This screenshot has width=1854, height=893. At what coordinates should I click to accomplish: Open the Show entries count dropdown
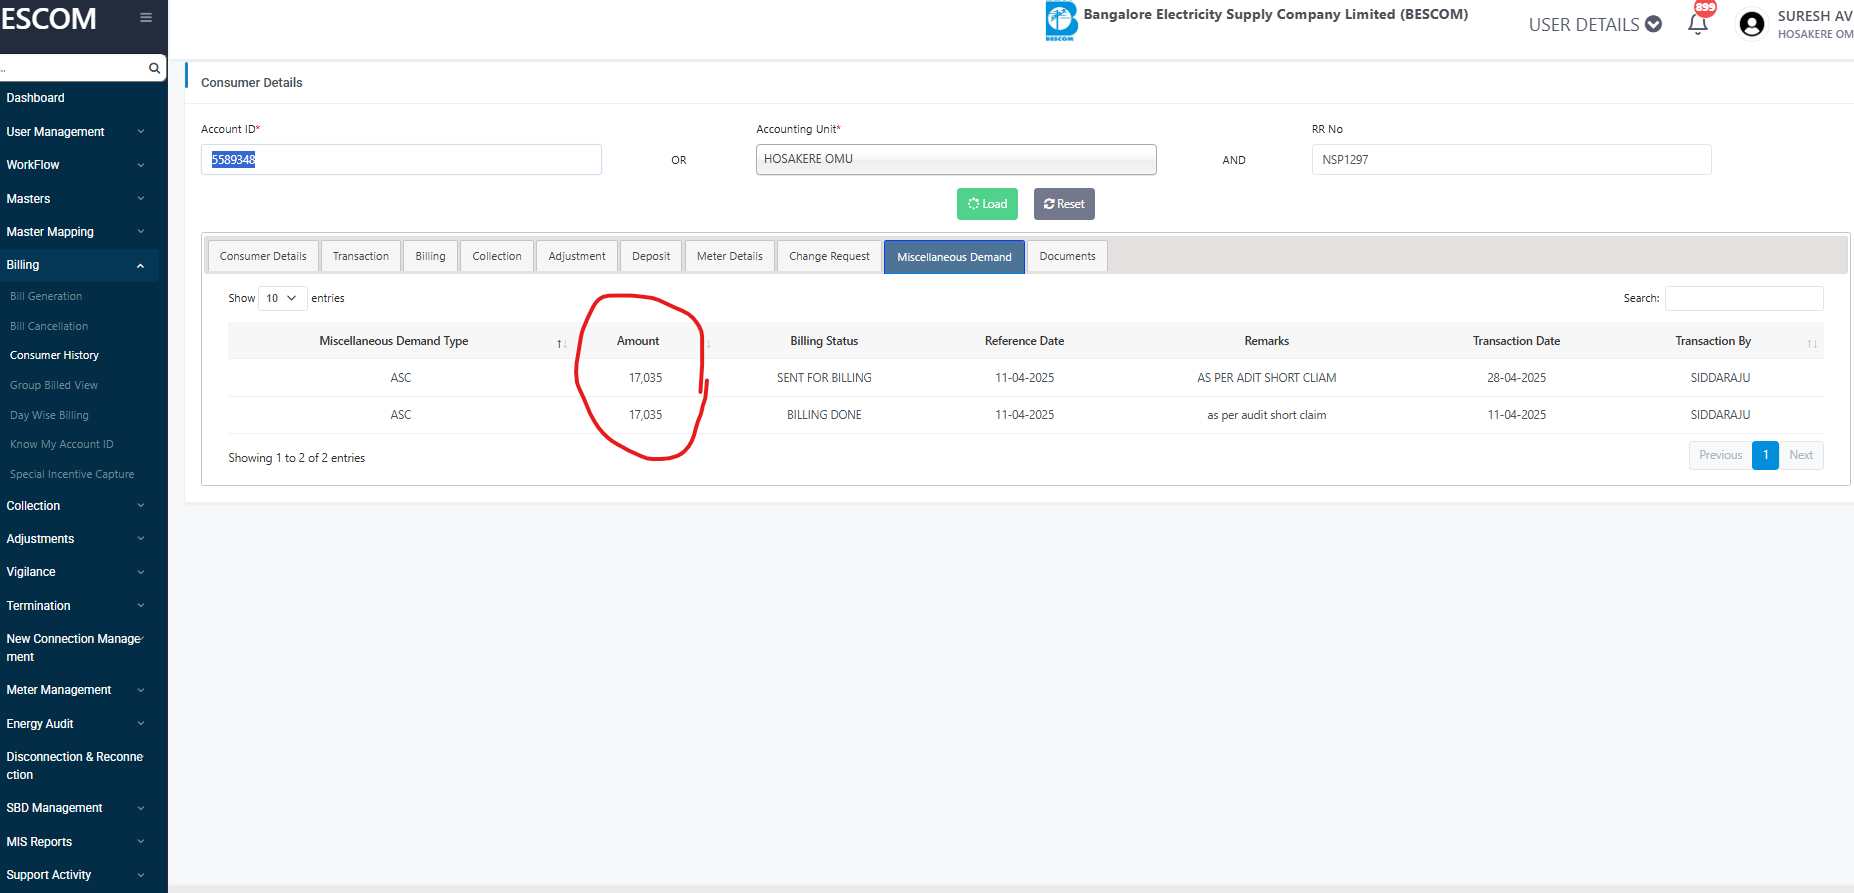pos(282,298)
